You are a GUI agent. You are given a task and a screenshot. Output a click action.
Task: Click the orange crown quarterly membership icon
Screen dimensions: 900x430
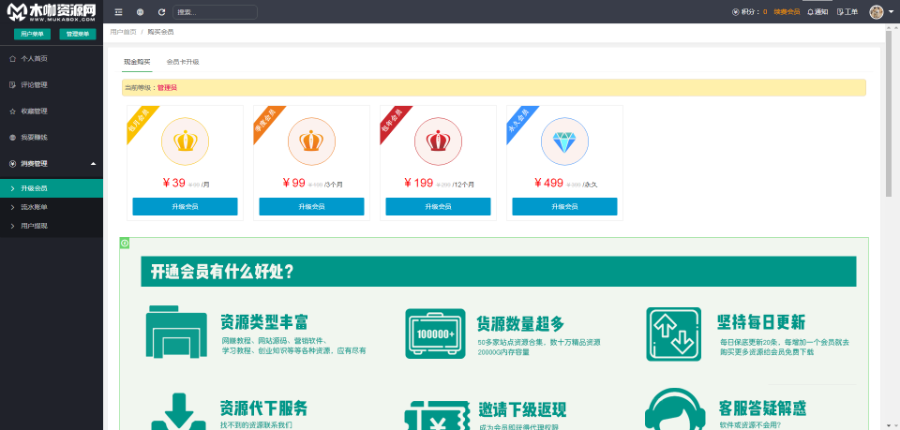click(311, 141)
